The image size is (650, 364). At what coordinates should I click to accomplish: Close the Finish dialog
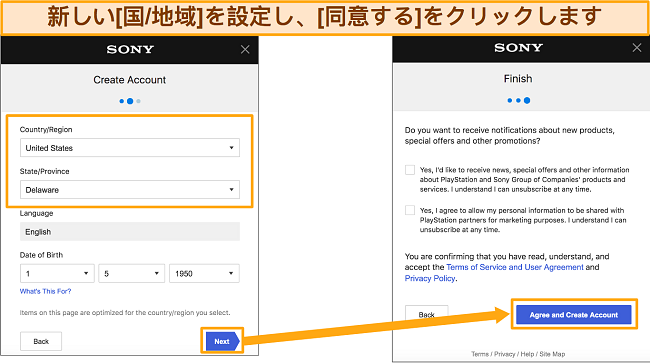[x=637, y=48]
